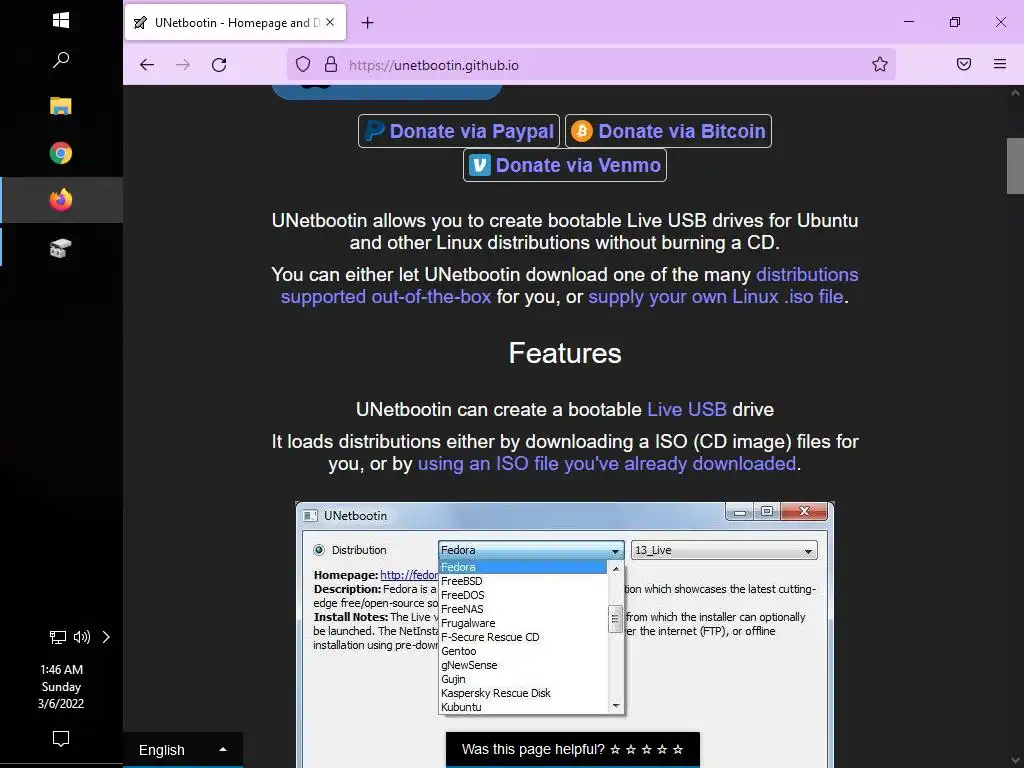The image size is (1024, 768).
Task: Rate the page with the fifth star
Action: pyautogui.click(x=678, y=749)
